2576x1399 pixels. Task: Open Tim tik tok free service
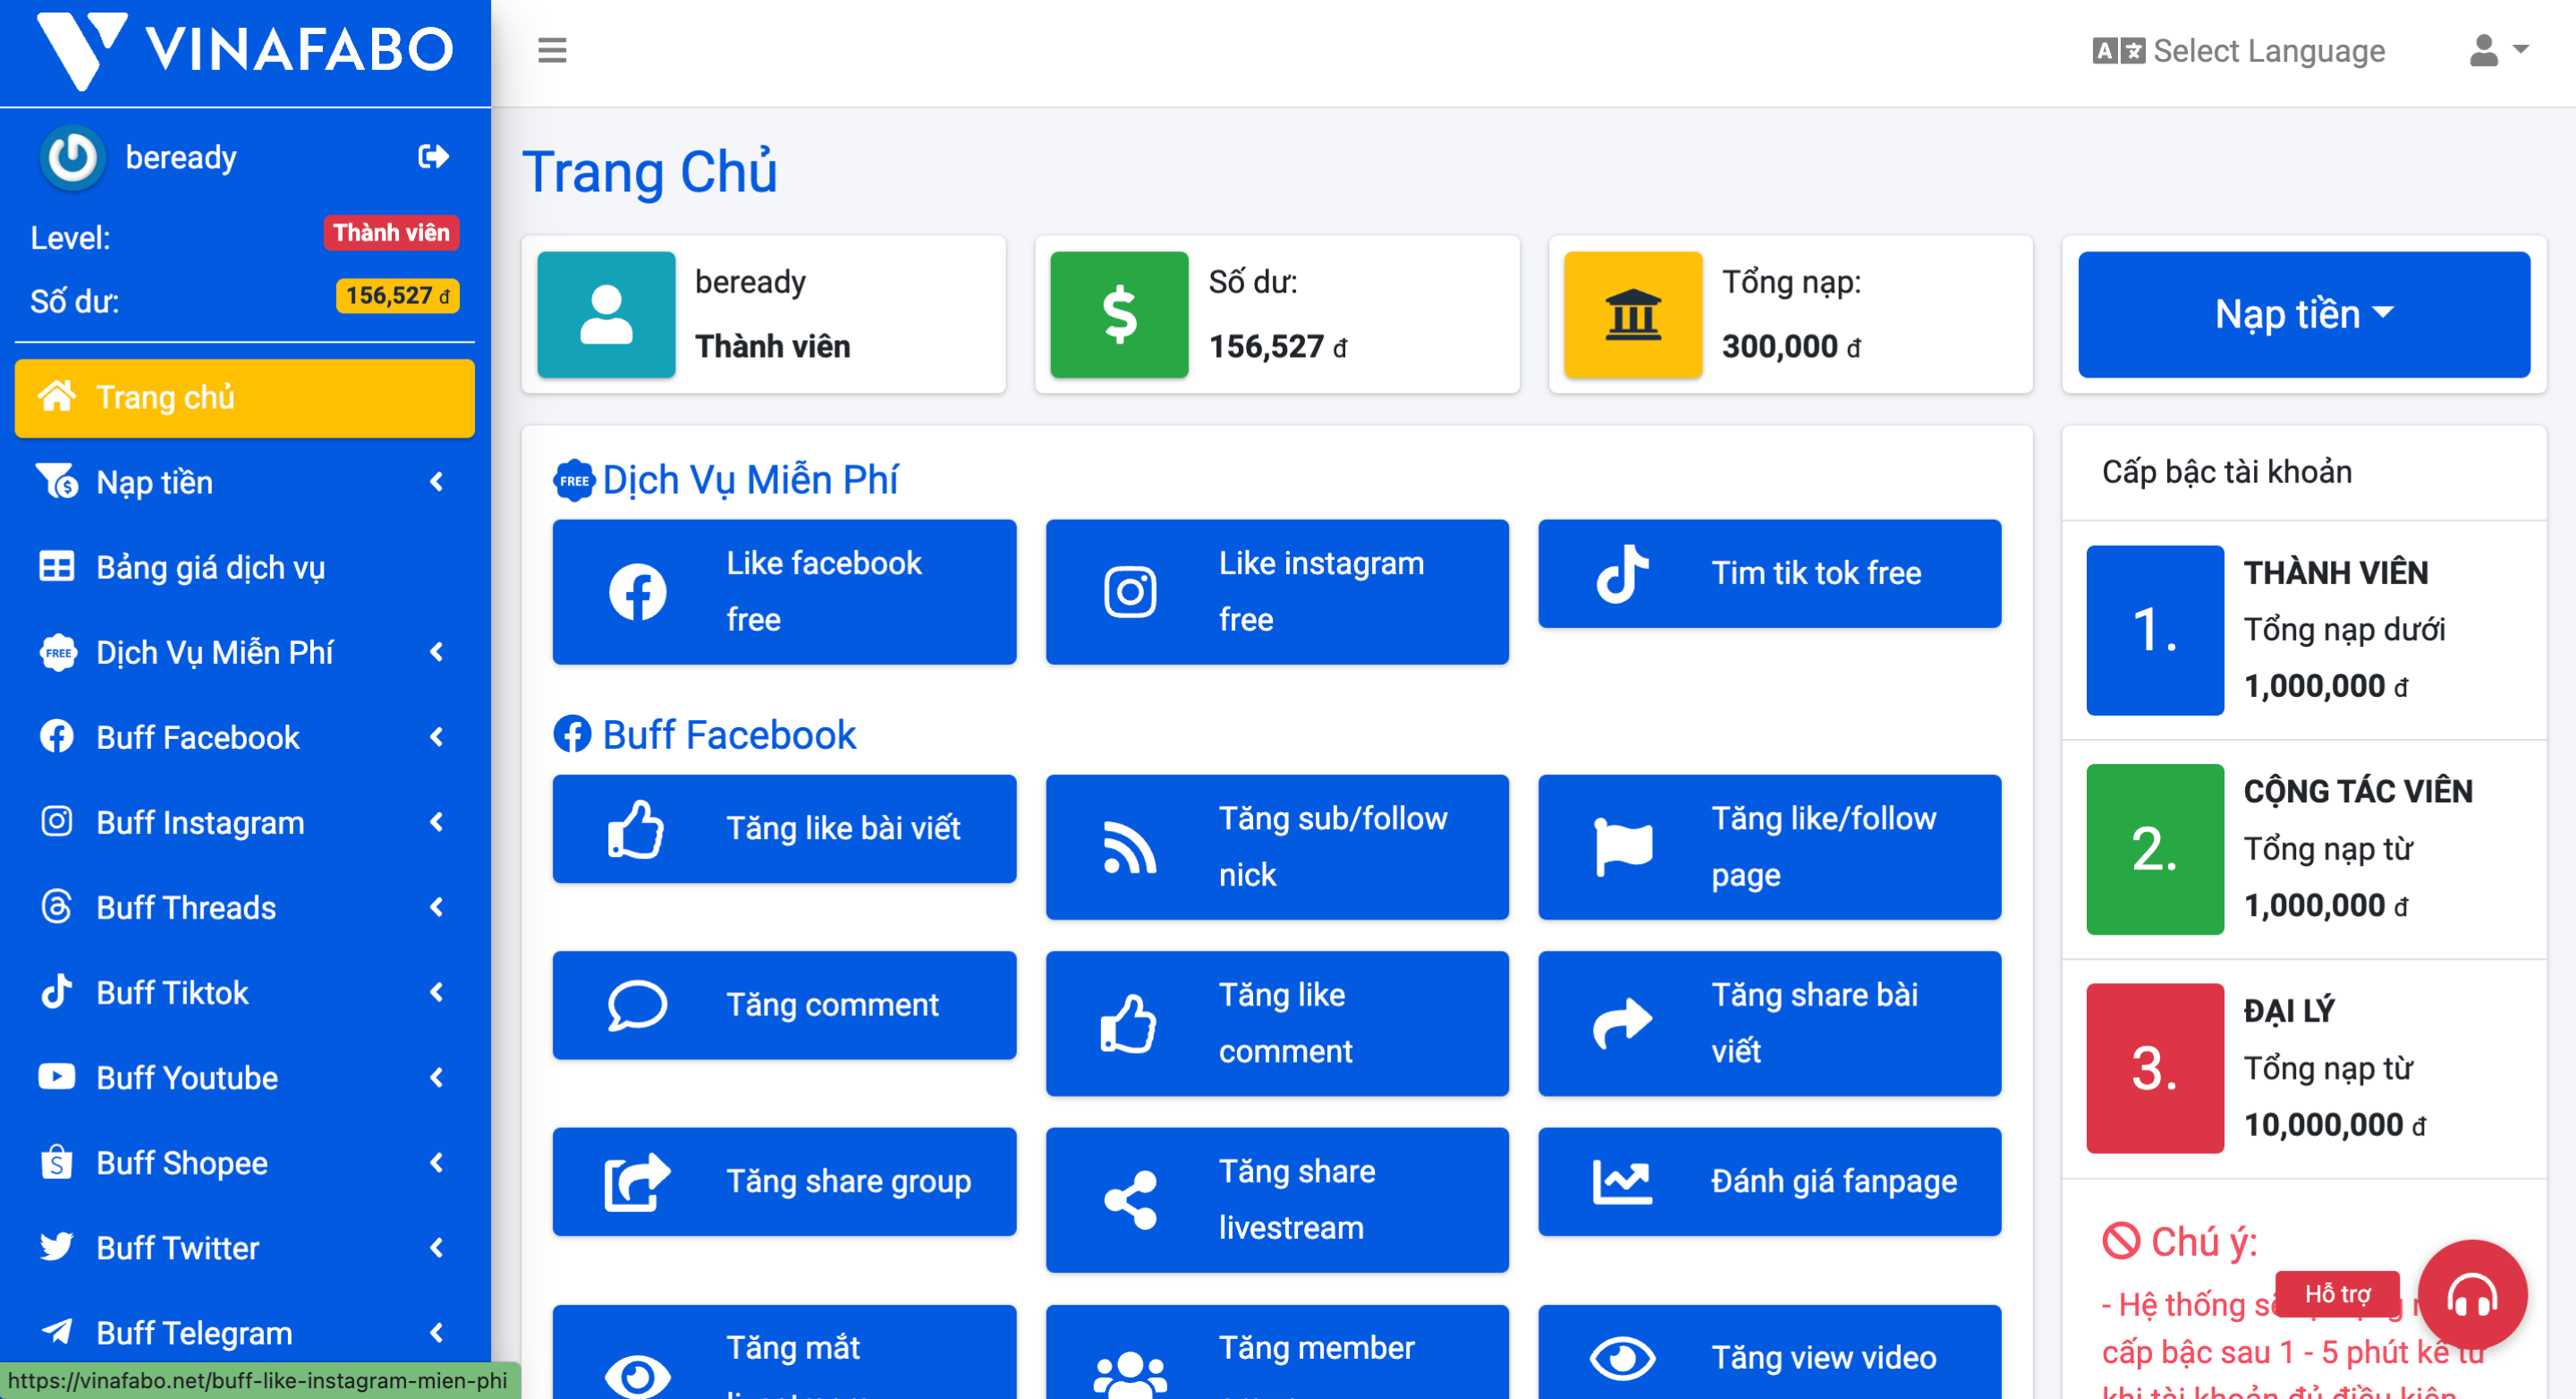[x=1769, y=573]
